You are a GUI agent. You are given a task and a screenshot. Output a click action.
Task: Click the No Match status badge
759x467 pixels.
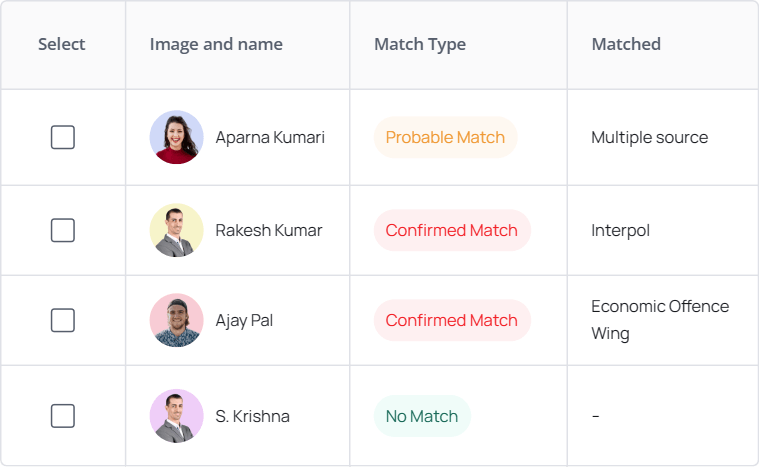pyautogui.click(x=421, y=416)
